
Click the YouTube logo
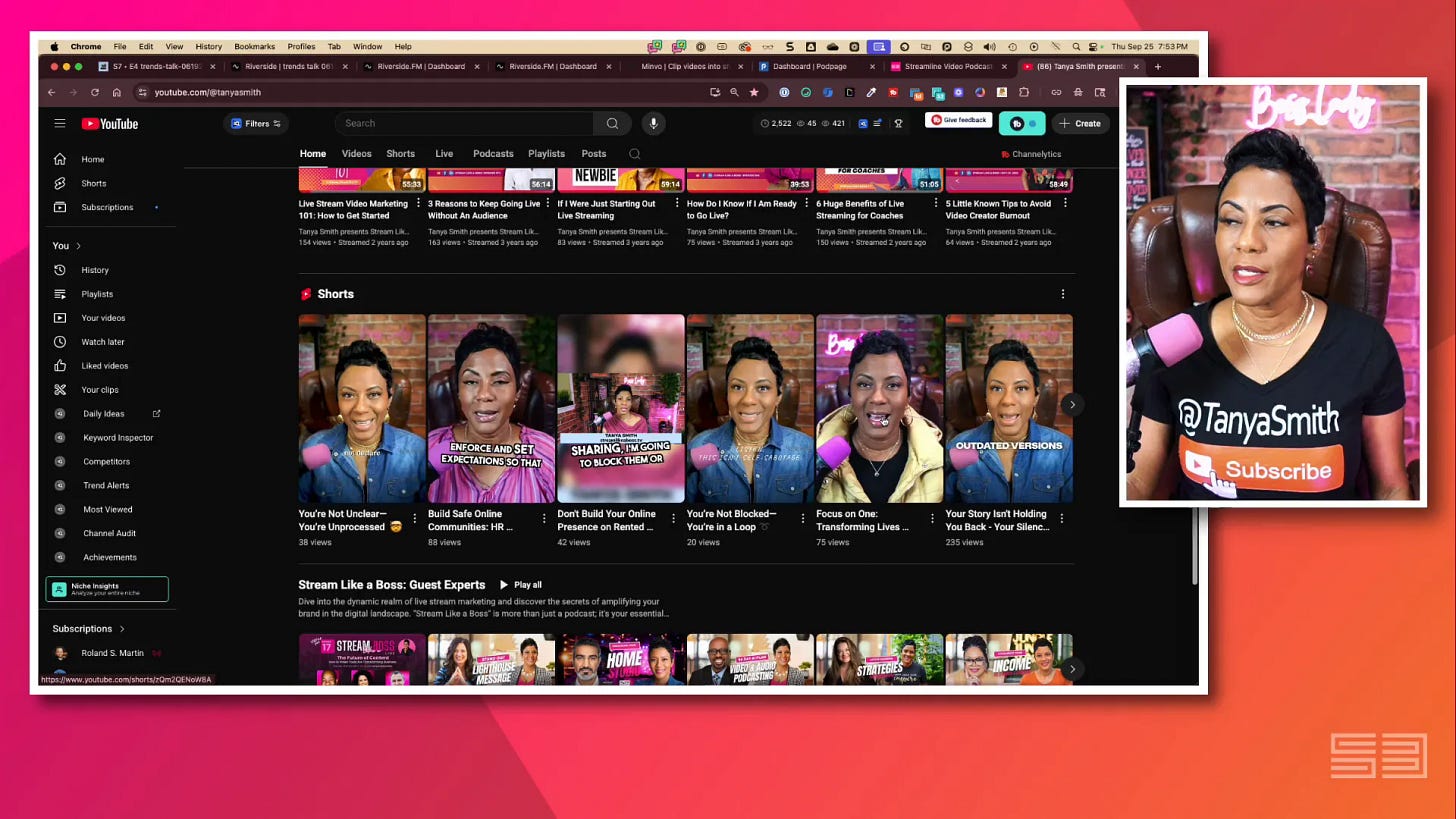point(110,124)
